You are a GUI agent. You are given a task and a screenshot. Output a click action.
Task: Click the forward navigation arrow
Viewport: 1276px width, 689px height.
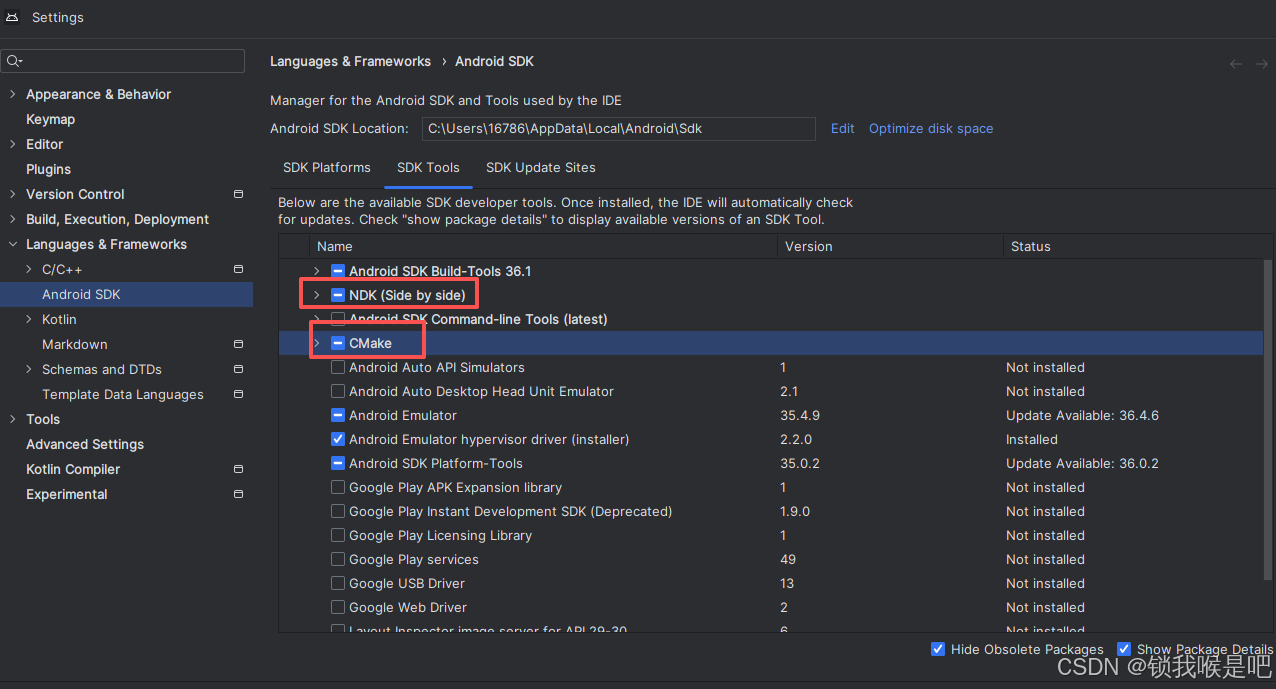(1261, 63)
